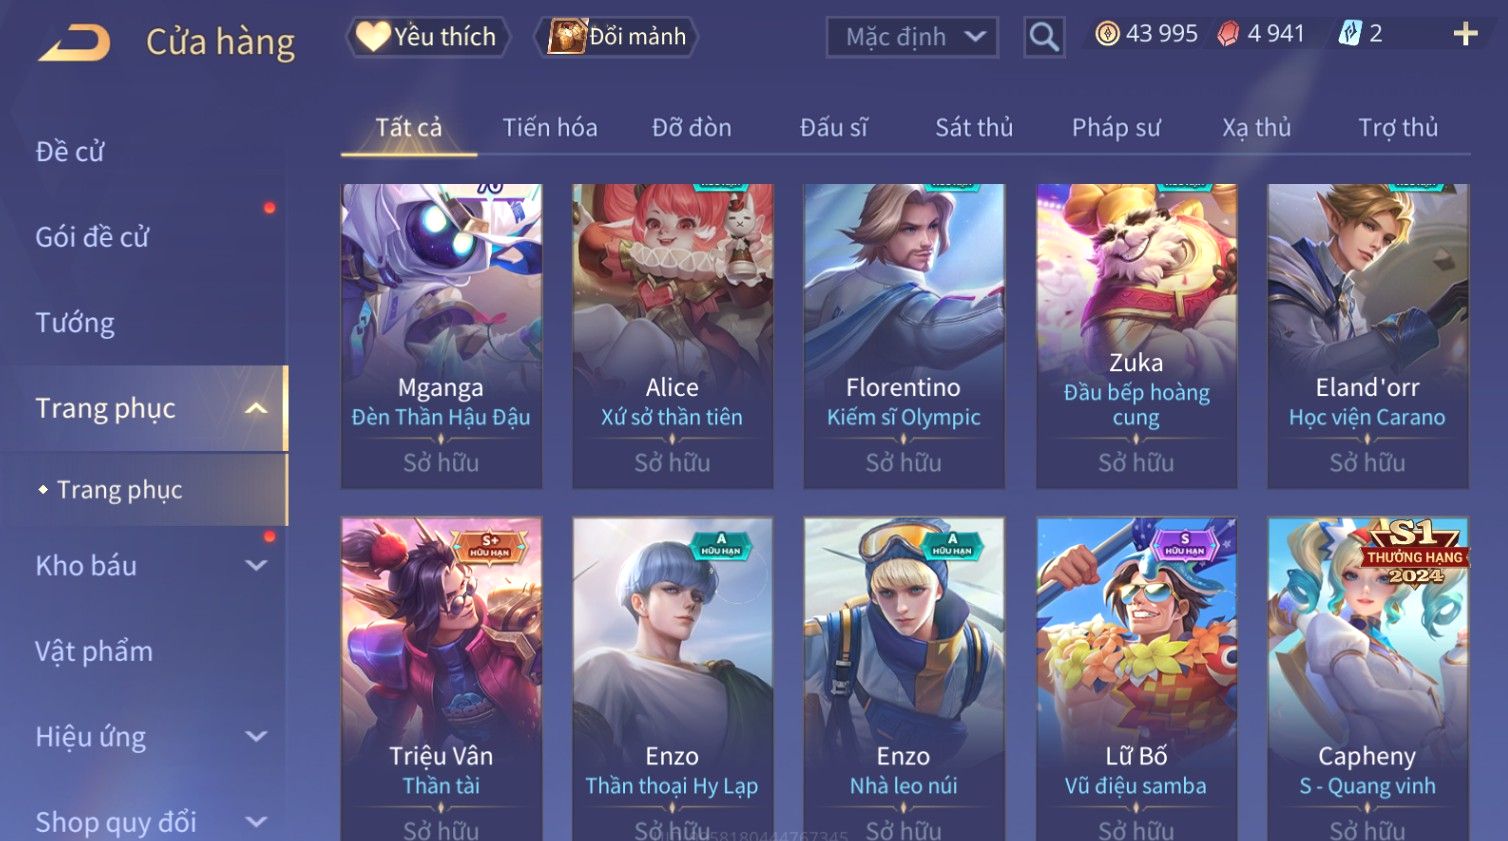1508x841 pixels.
Task: Open Vật phẩm in sidebar
Action: 94,651
